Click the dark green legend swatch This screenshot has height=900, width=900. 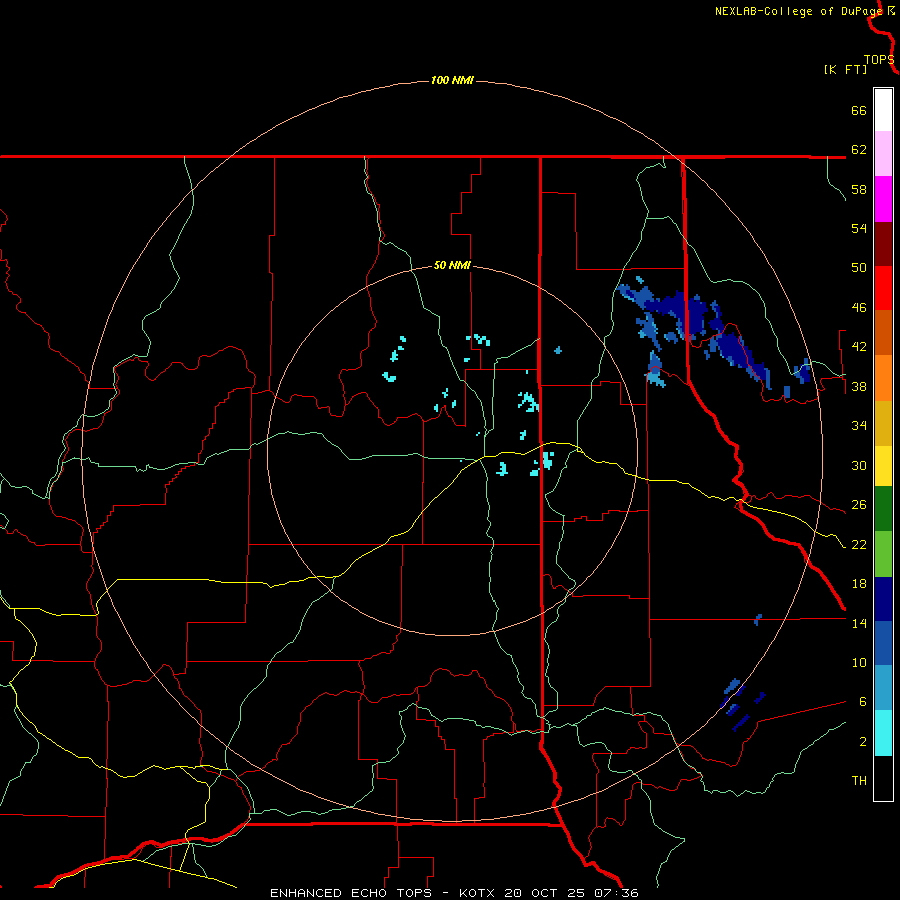click(x=883, y=509)
